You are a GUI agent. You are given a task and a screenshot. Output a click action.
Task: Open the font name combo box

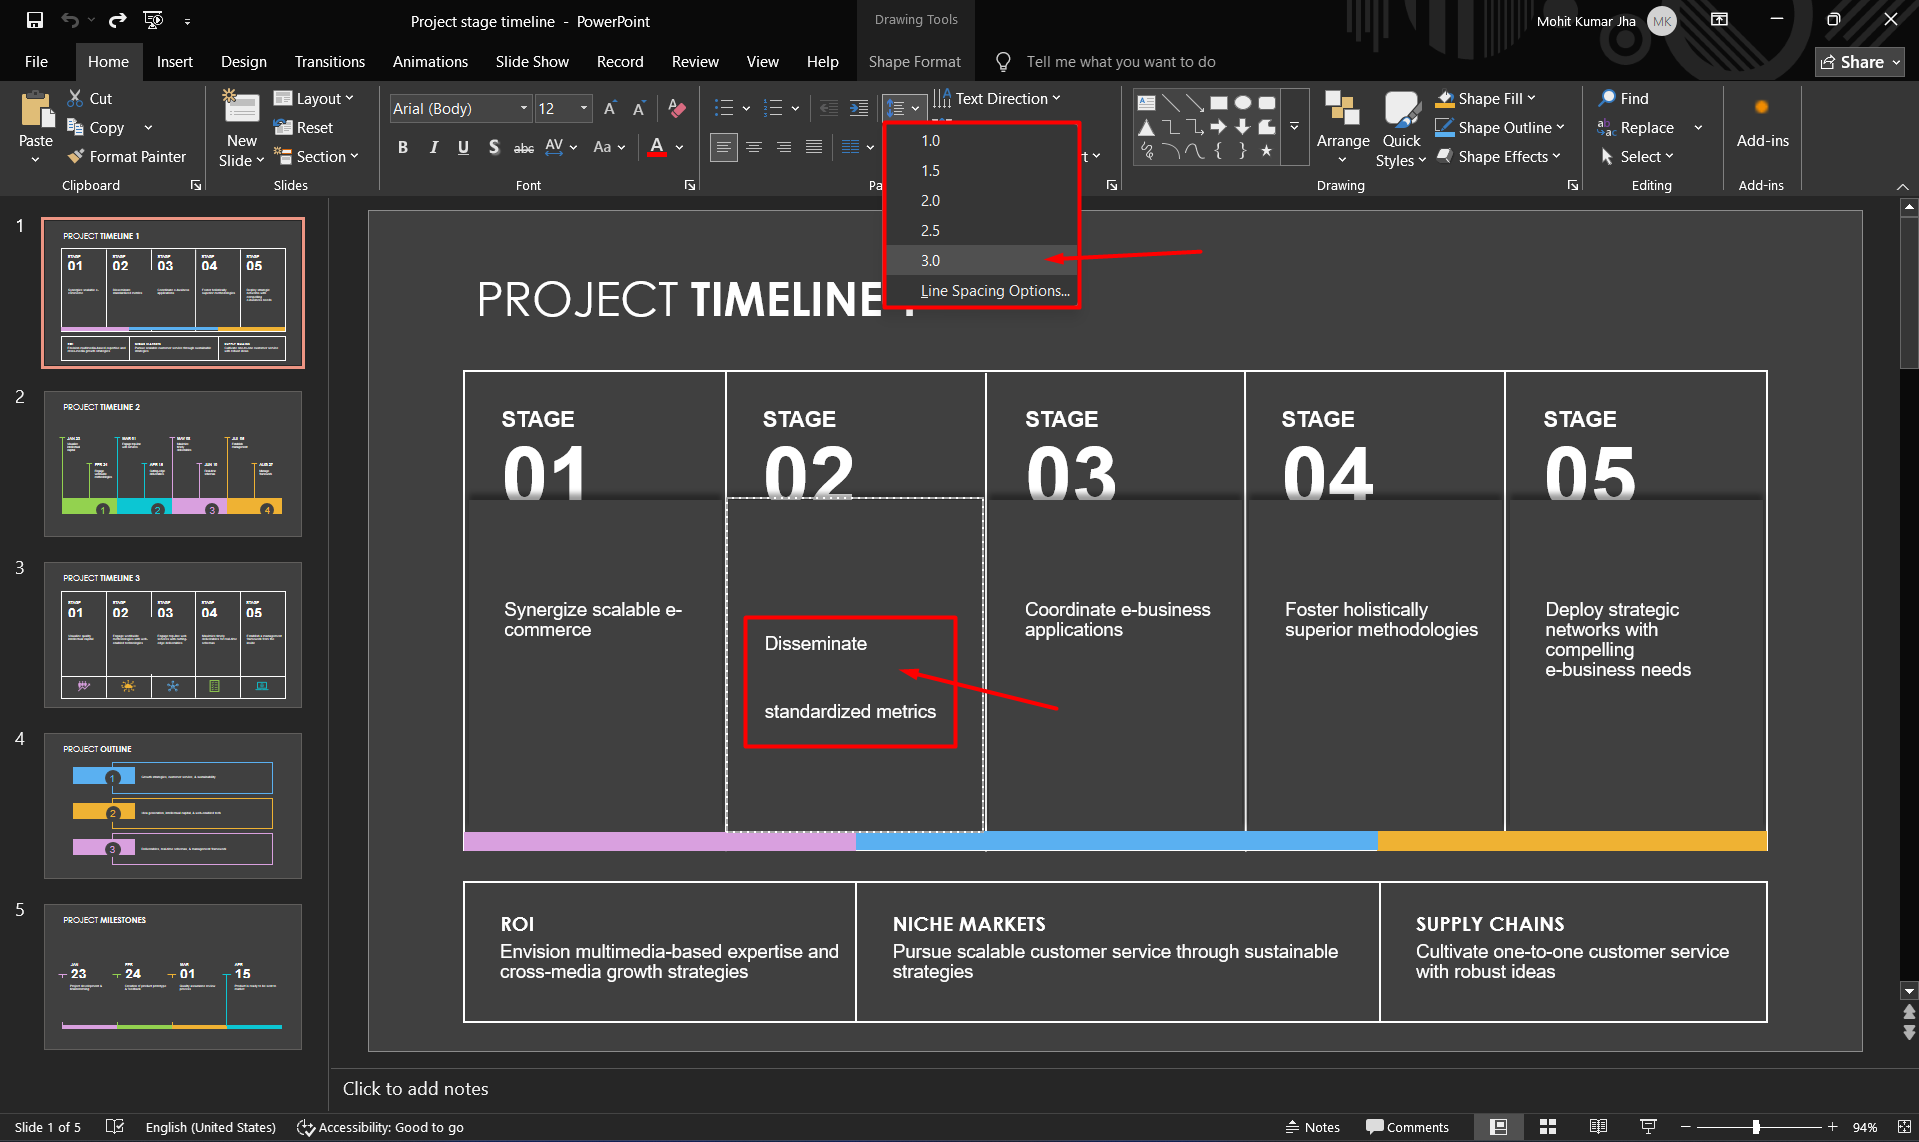[460, 108]
